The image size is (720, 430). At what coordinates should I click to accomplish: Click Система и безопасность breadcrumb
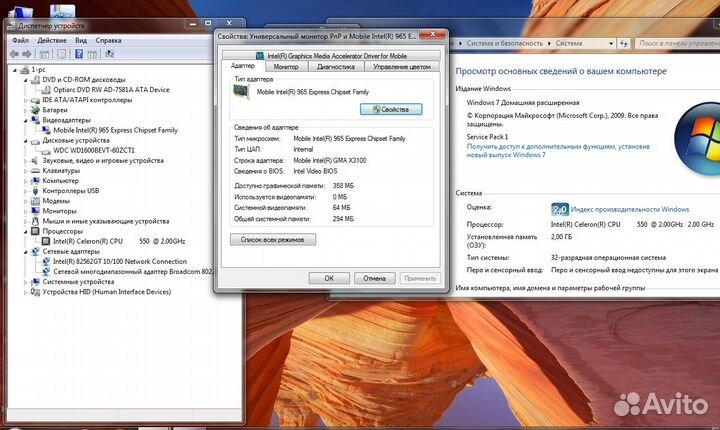click(505, 44)
